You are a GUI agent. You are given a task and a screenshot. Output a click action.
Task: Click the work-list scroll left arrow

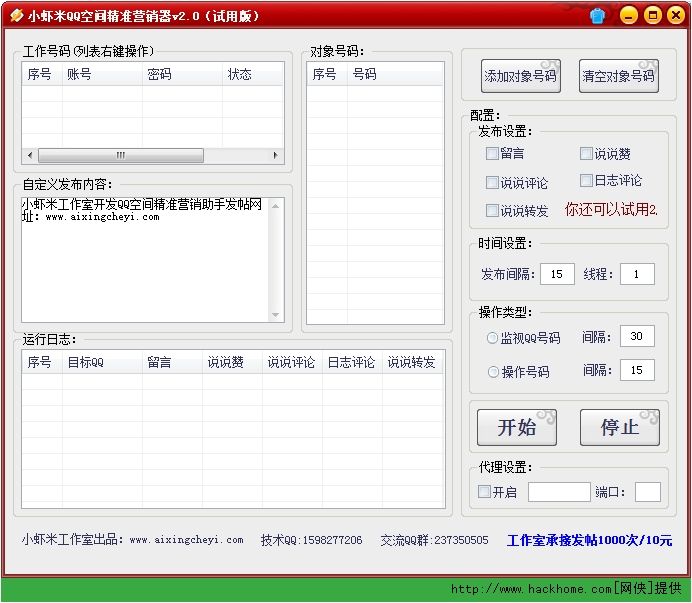[30, 155]
